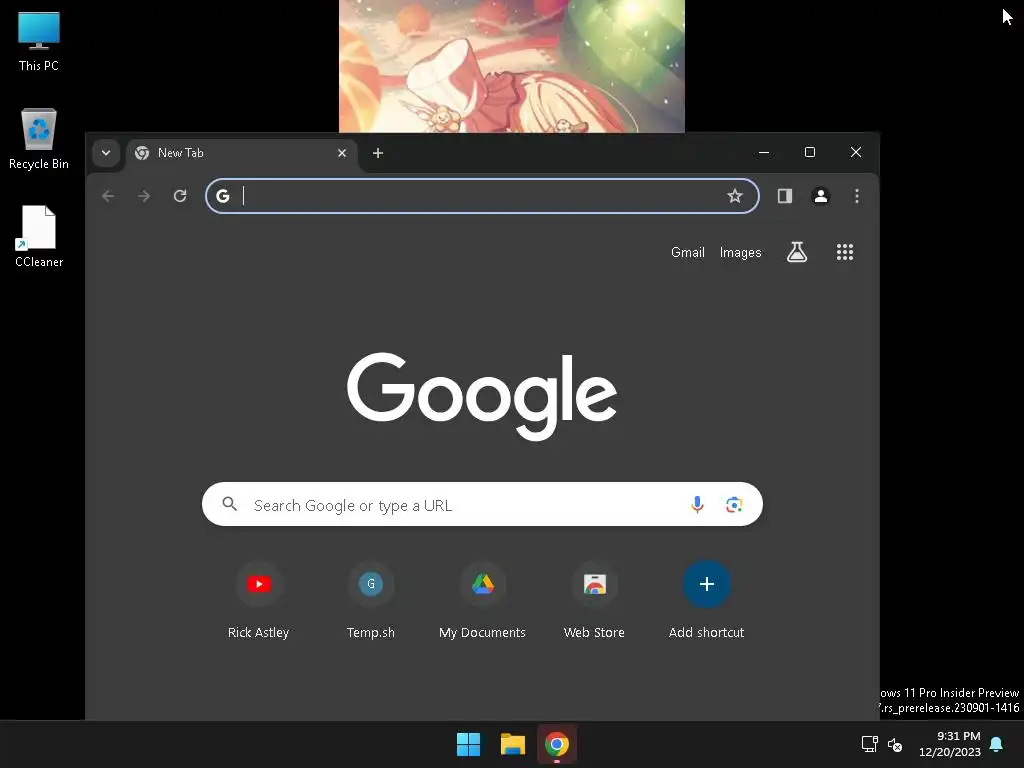This screenshot has width=1024, height=768.
Task: Open the clock showing 9:31 PM
Action: (950, 744)
